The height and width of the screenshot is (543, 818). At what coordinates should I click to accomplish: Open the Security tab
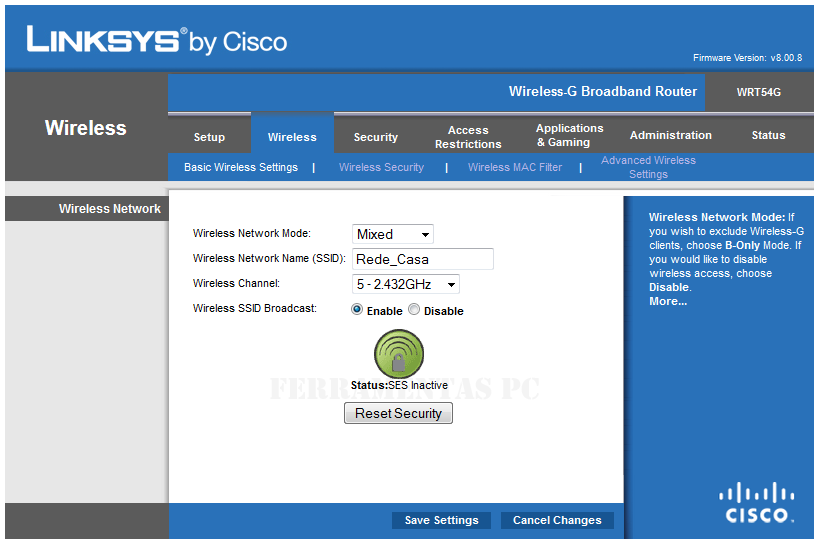click(x=376, y=137)
